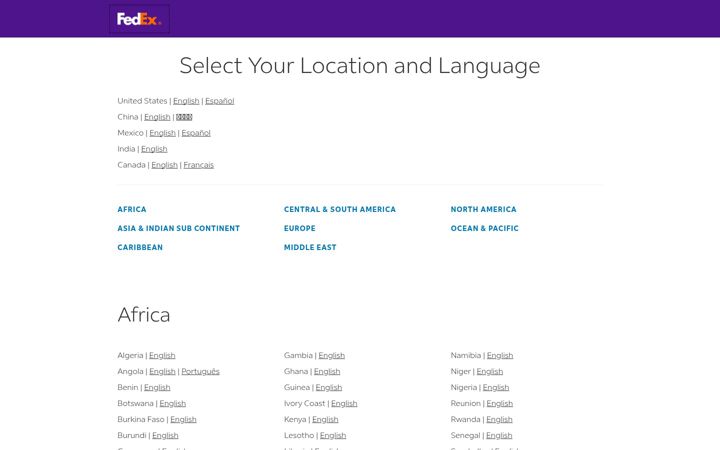Select English for Canada
The image size is (720, 450).
coord(164,165)
